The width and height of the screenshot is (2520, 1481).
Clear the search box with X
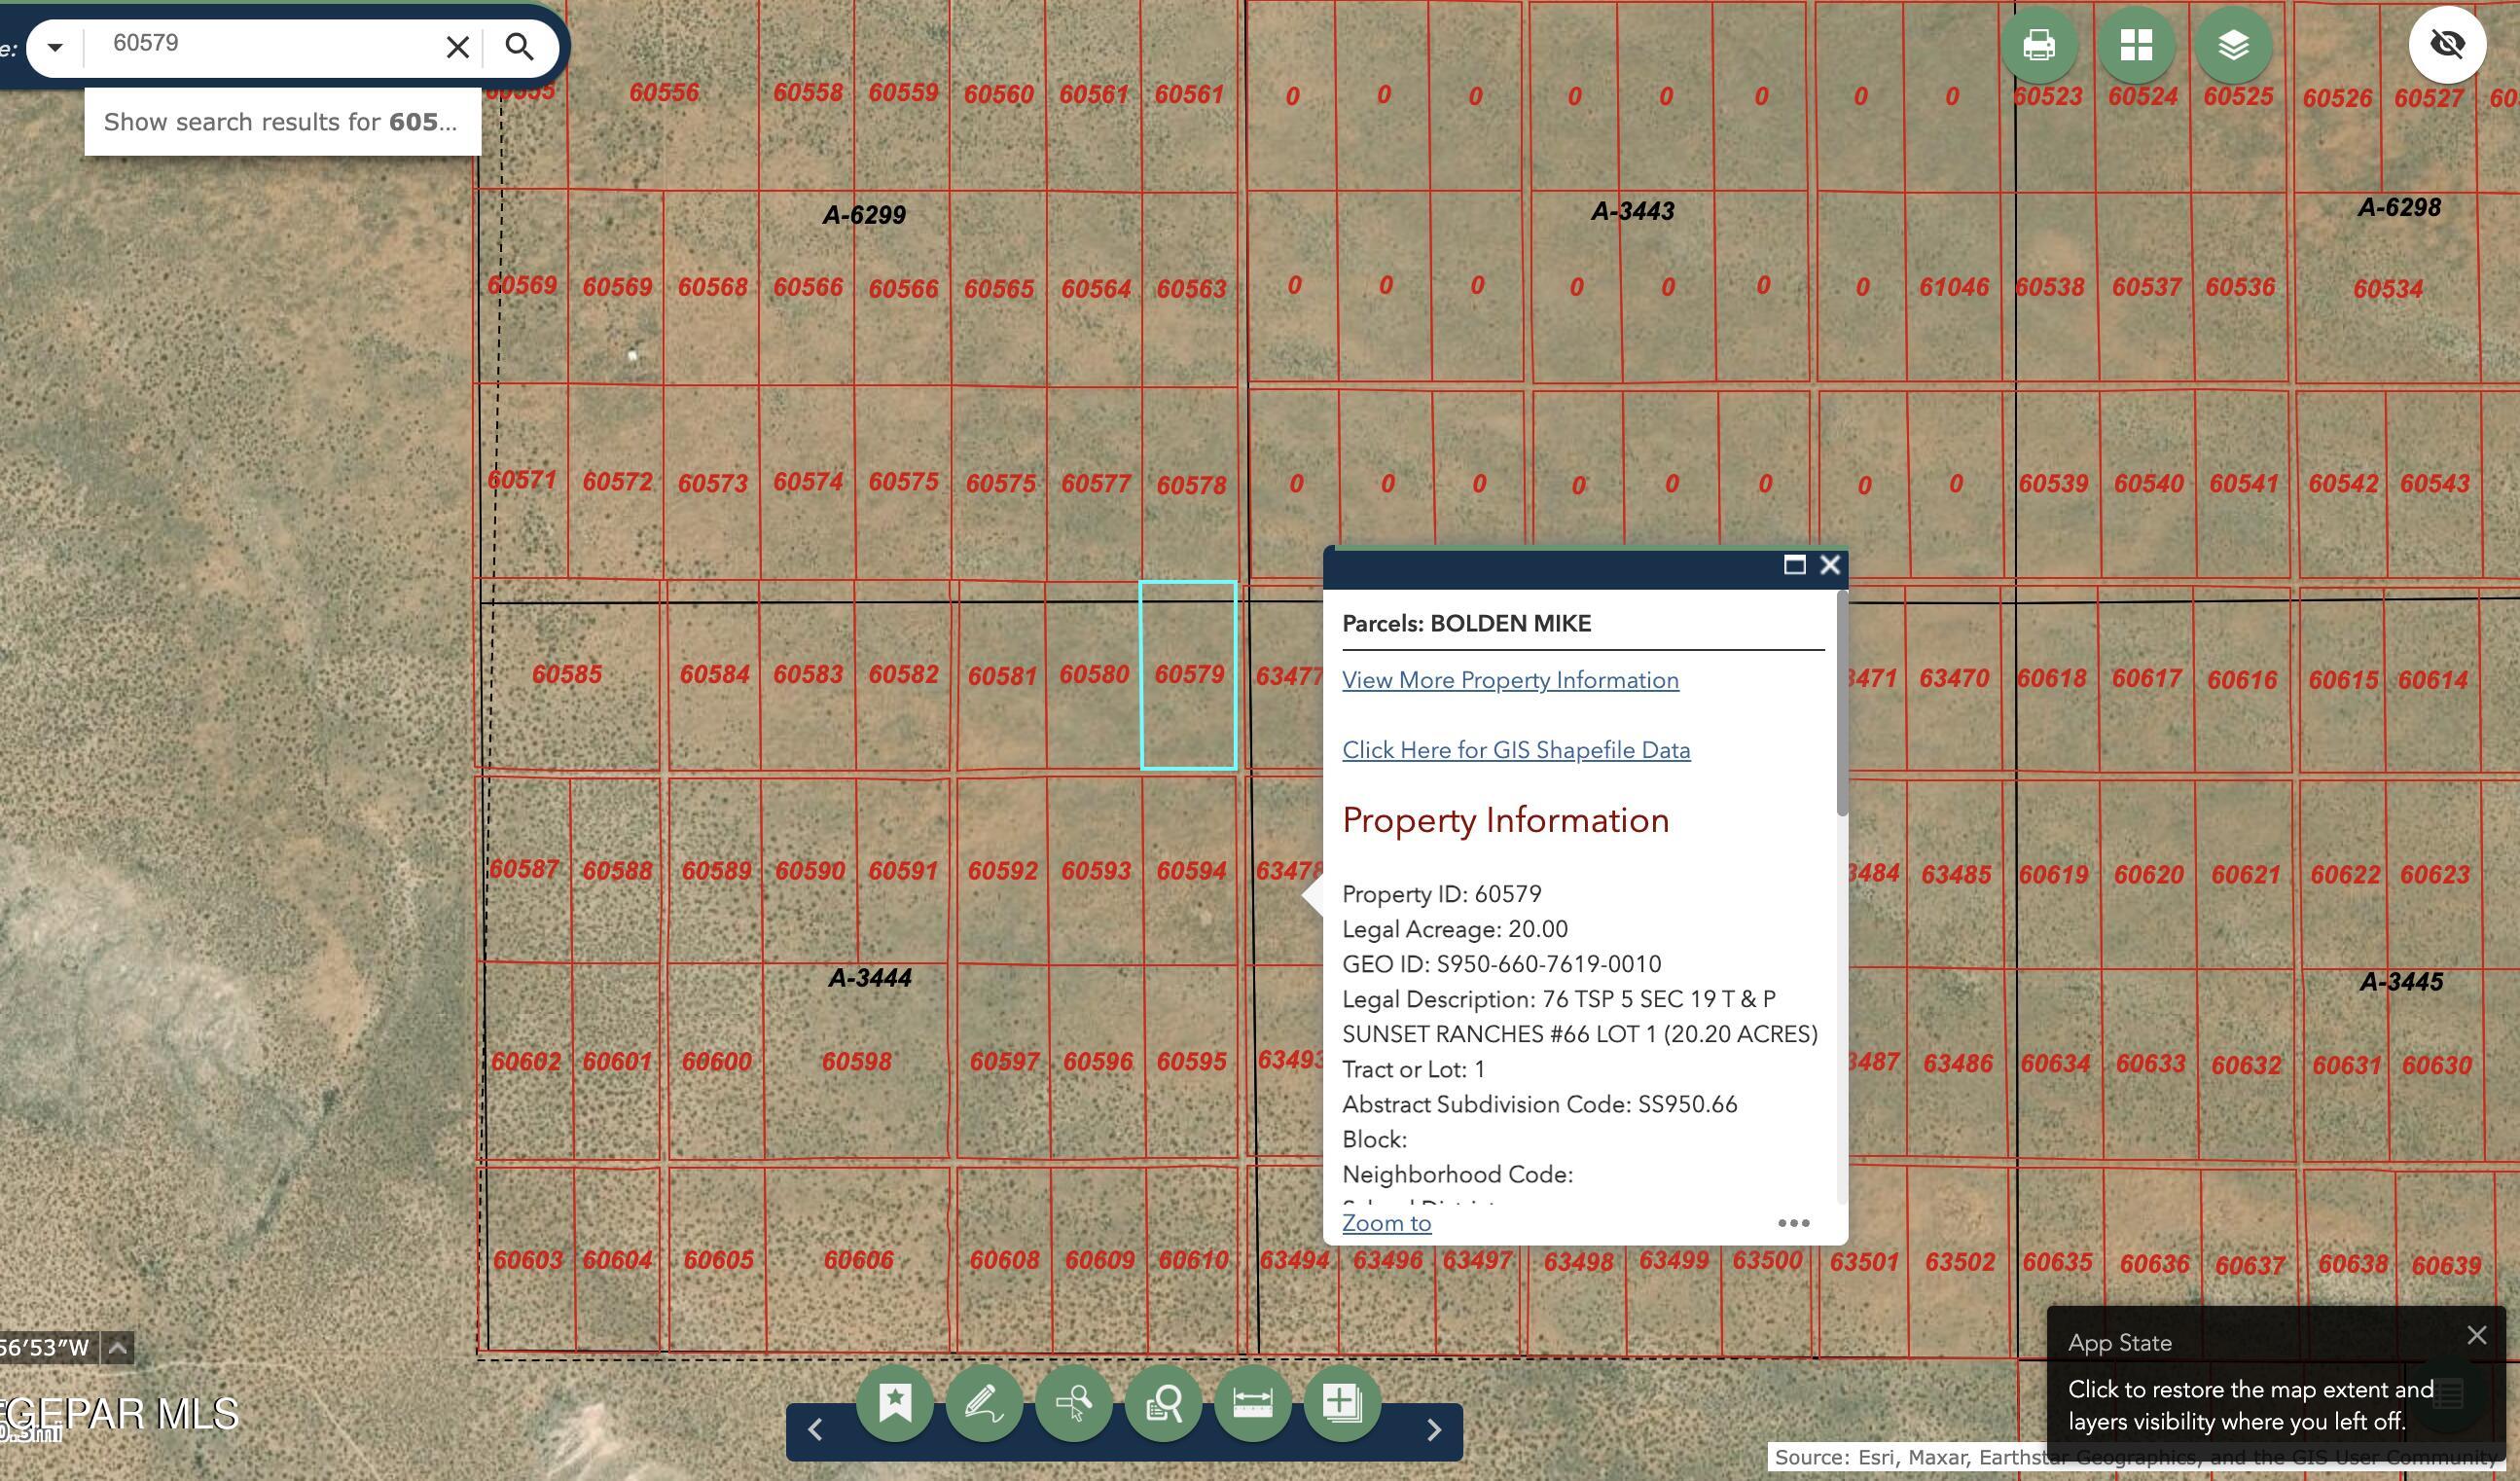point(457,47)
